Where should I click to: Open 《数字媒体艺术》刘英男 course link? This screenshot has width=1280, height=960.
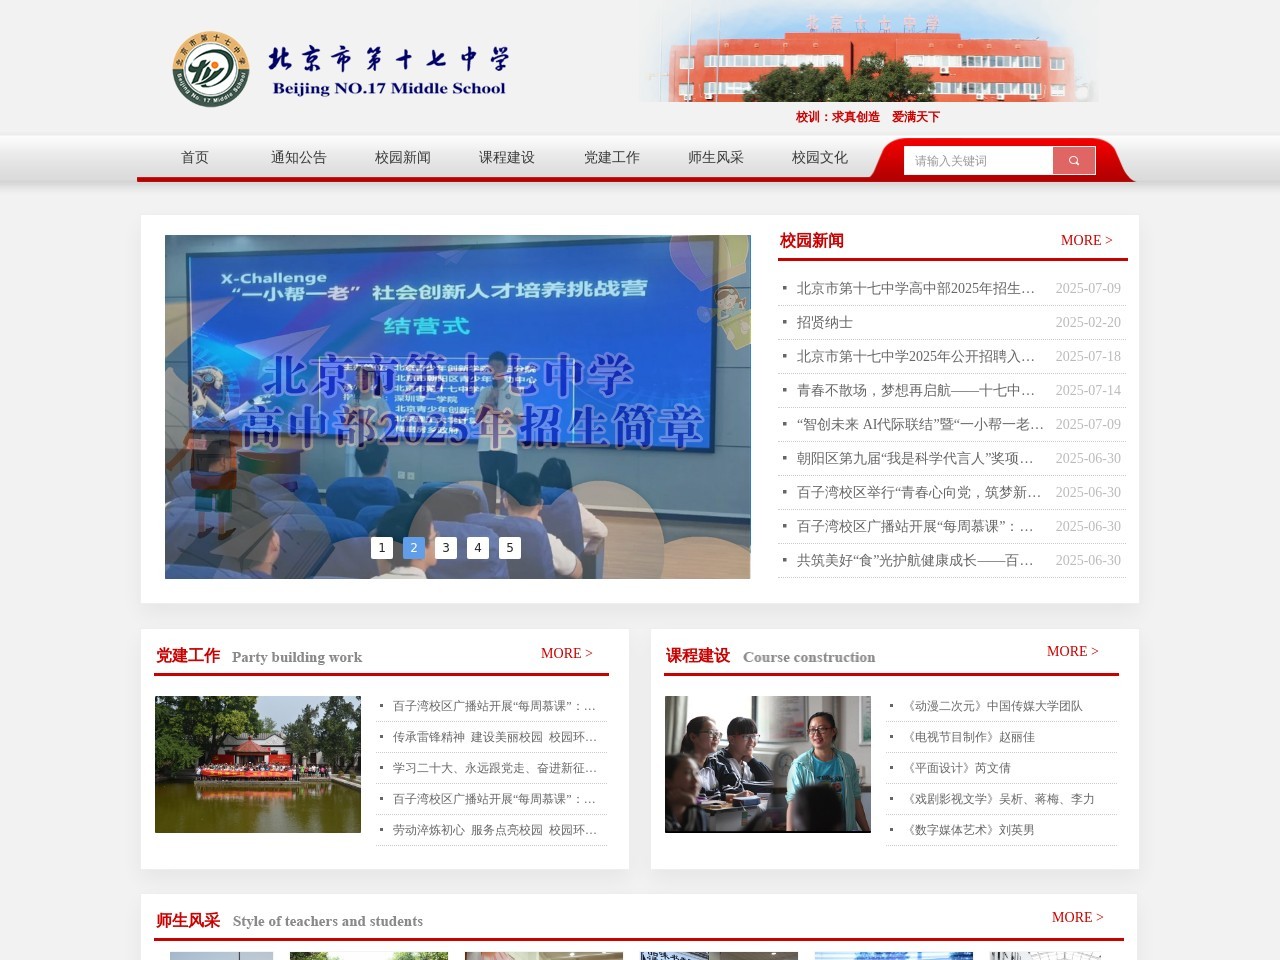970,830
